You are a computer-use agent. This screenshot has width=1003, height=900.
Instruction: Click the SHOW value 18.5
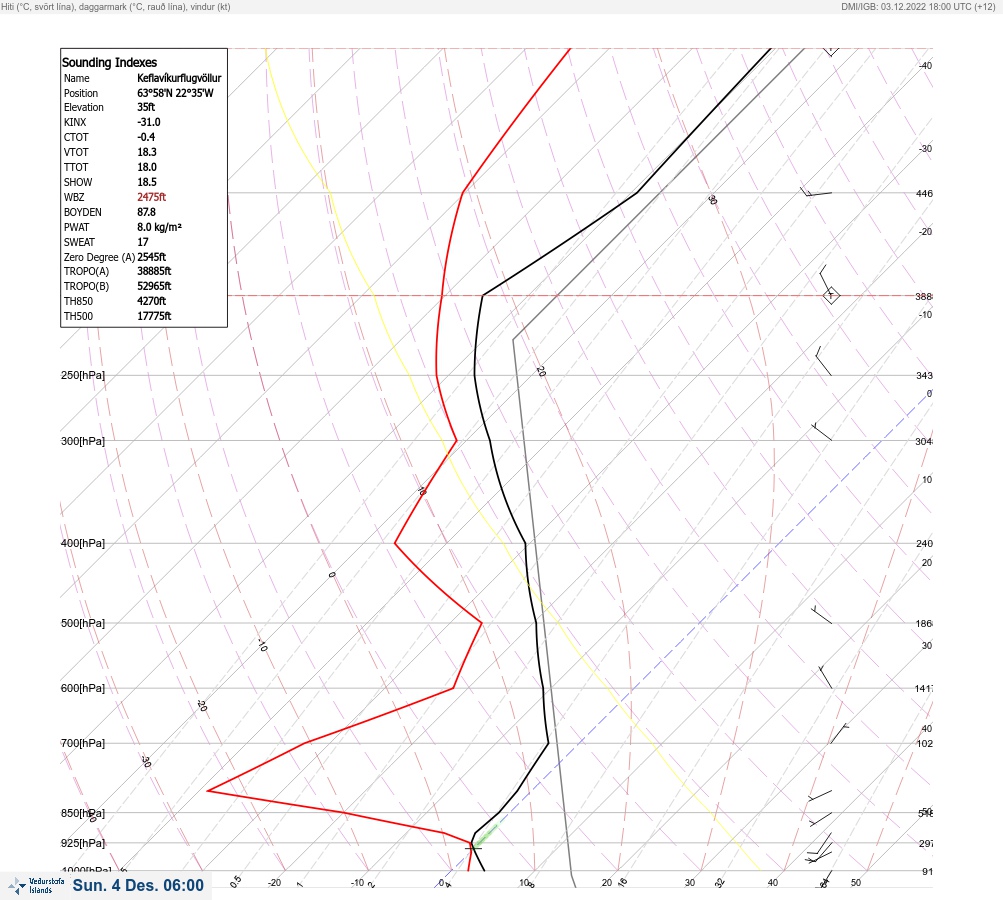click(x=147, y=182)
